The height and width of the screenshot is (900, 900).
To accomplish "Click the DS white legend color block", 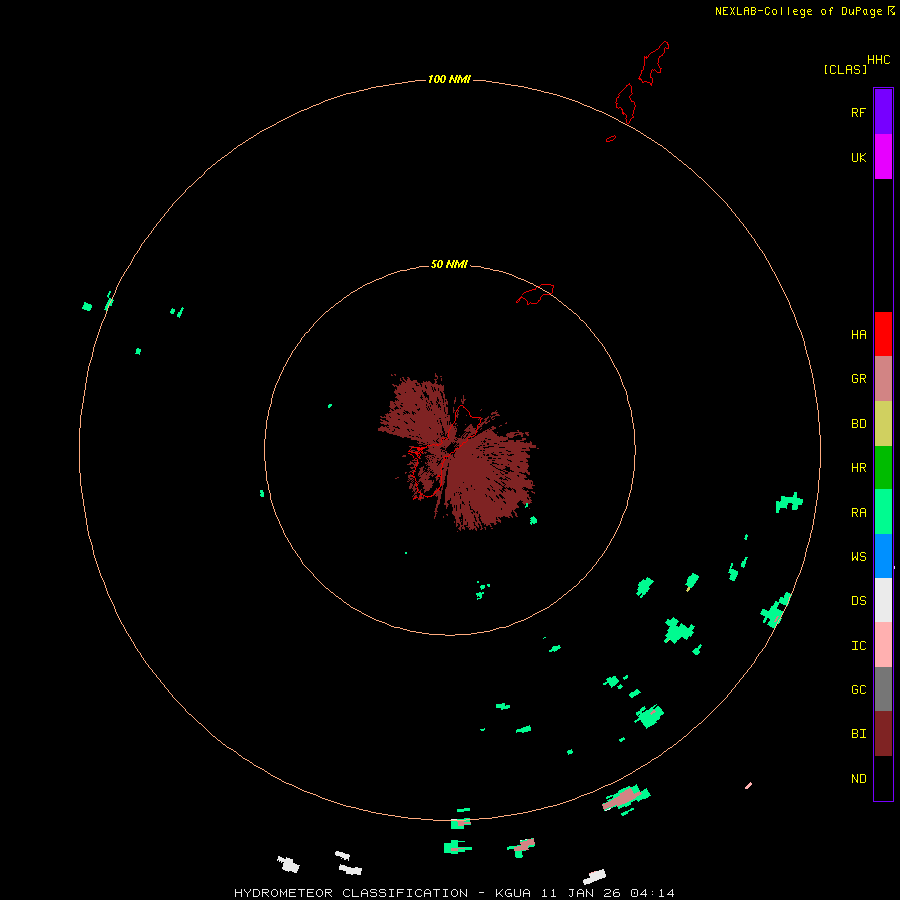I will 883,600.
